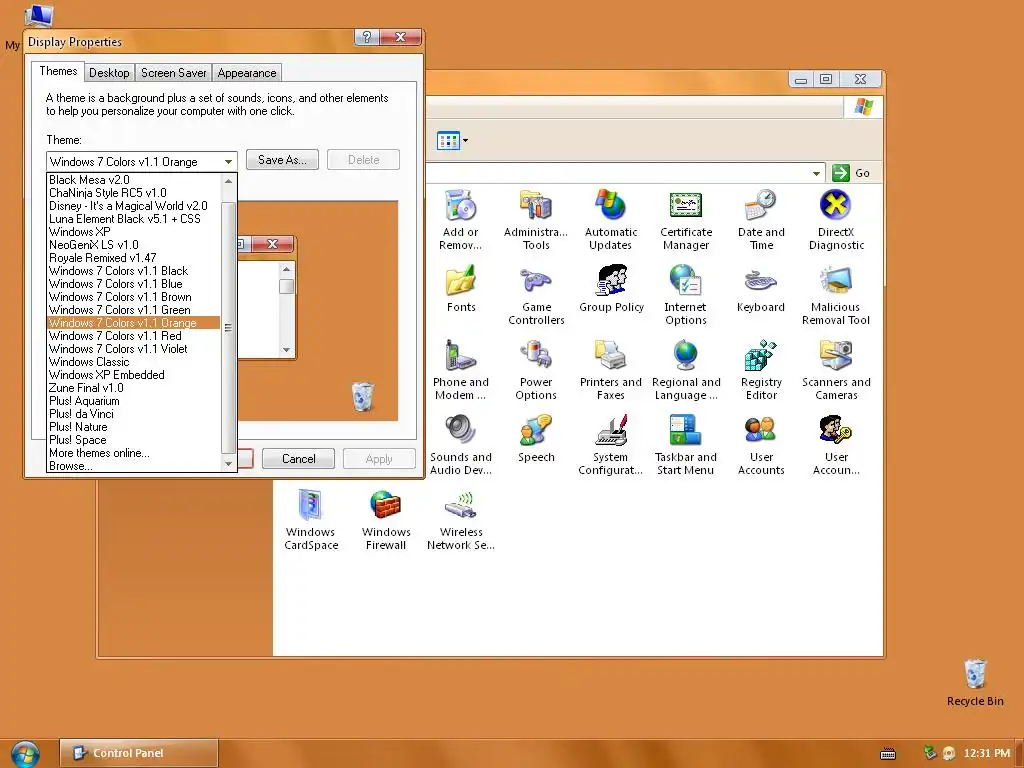
Task: Select Windows 7 Colors v1.1 Brown
Action: click(x=134, y=297)
